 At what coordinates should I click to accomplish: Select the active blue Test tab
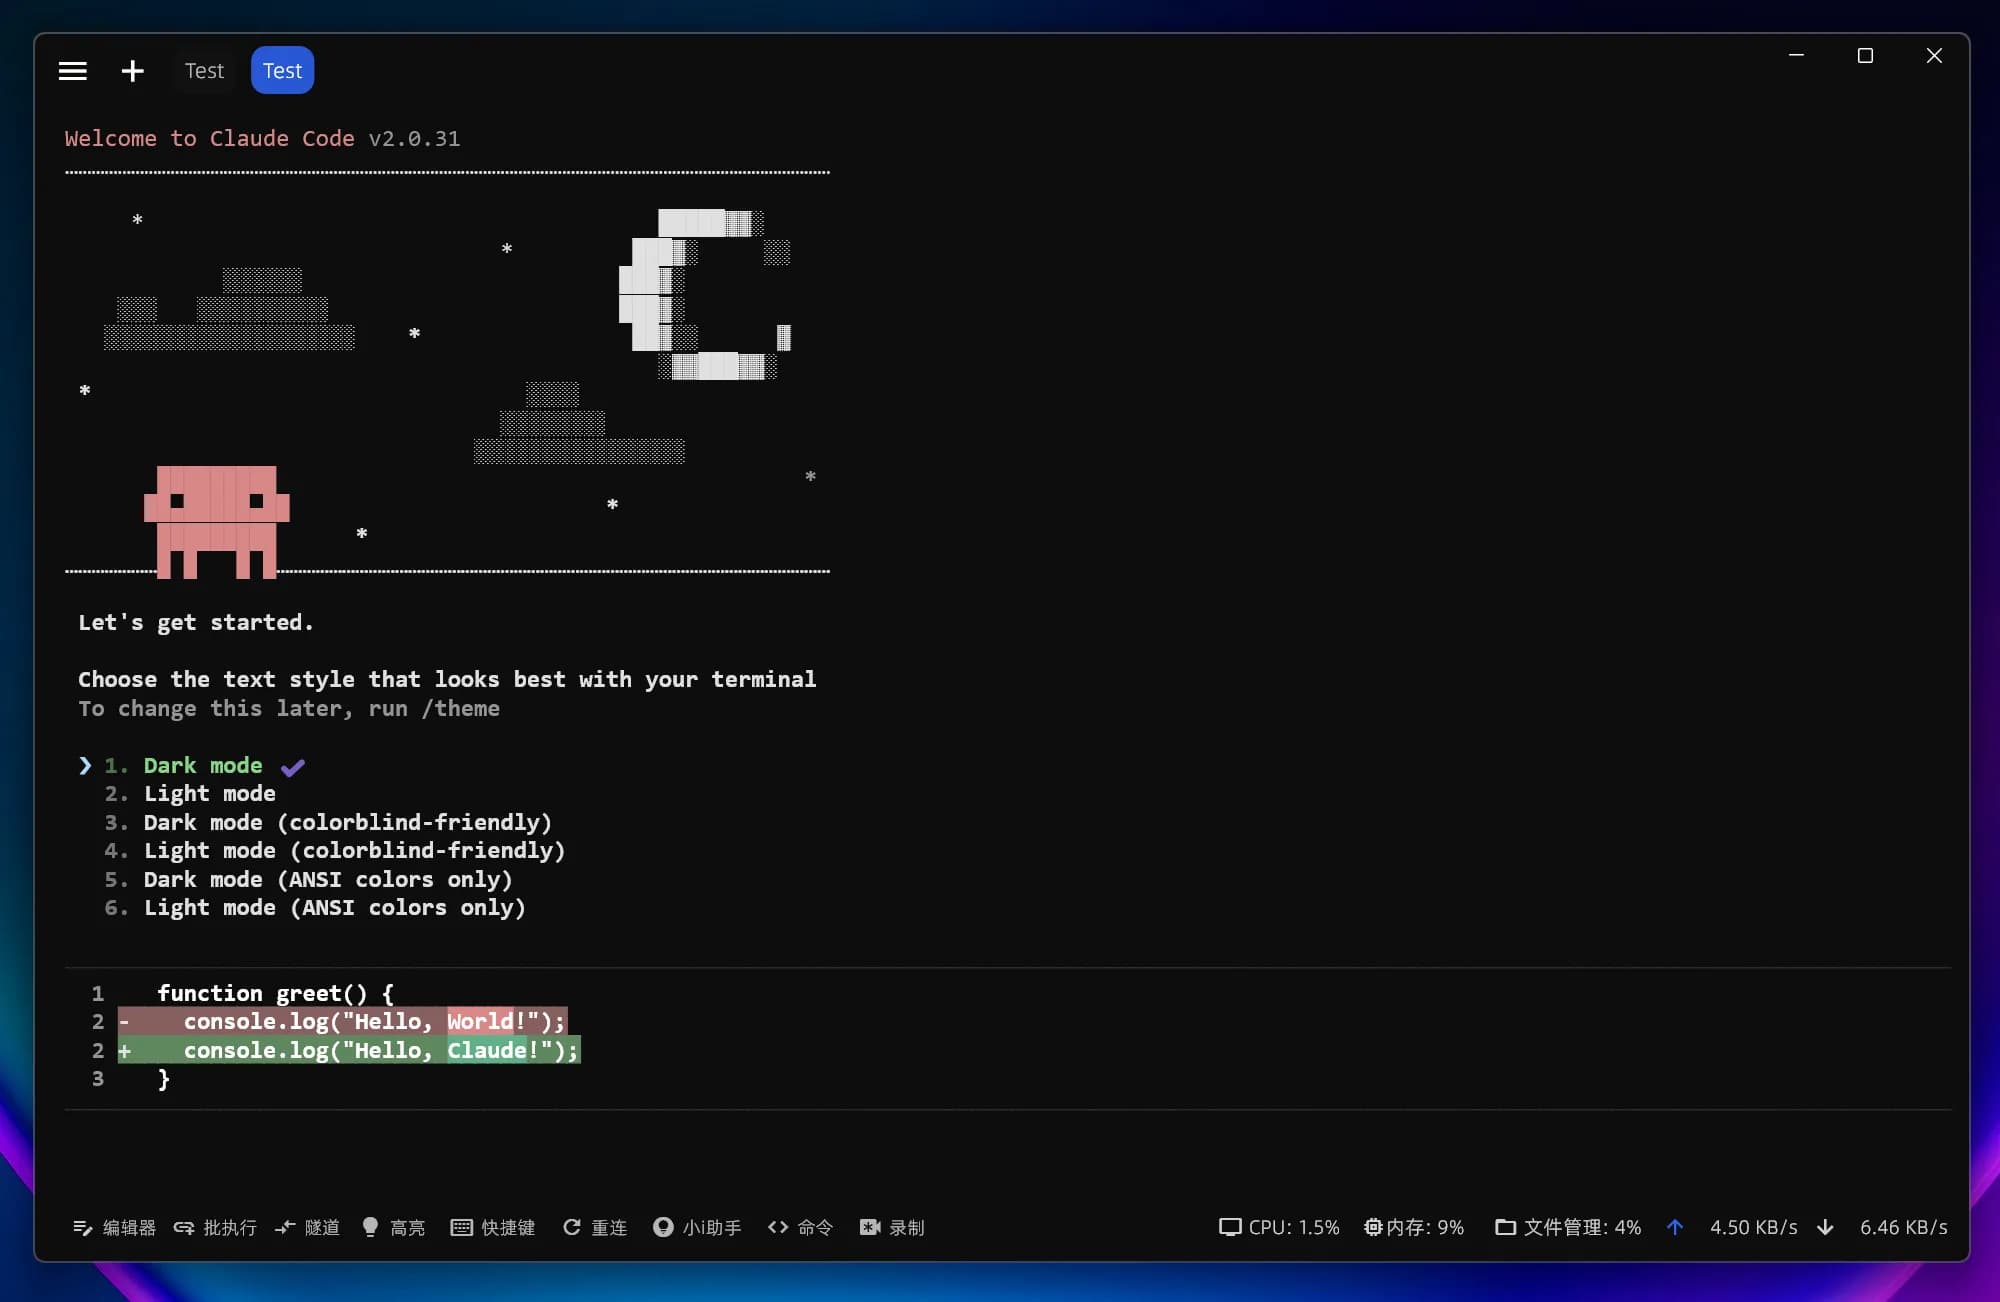pyautogui.click(x=282, y=71)
